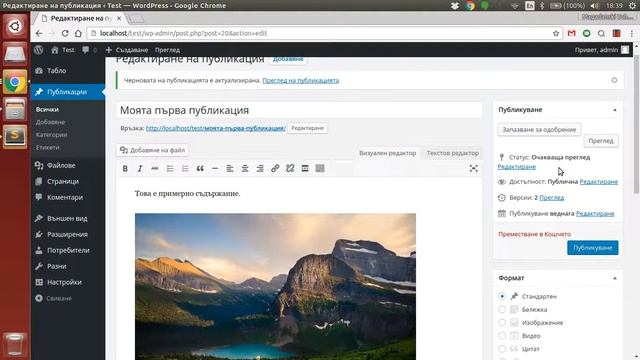640x360 pixels.
Task: Open Разширения plugins menu
Action: [x=67, y=234]
